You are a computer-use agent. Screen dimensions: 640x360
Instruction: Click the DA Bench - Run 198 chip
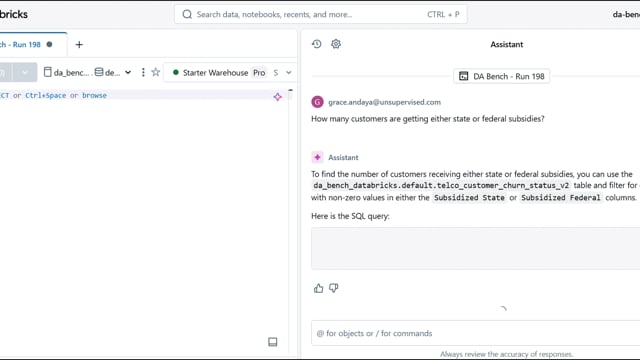pyautogui.click(x=502, y=76)
